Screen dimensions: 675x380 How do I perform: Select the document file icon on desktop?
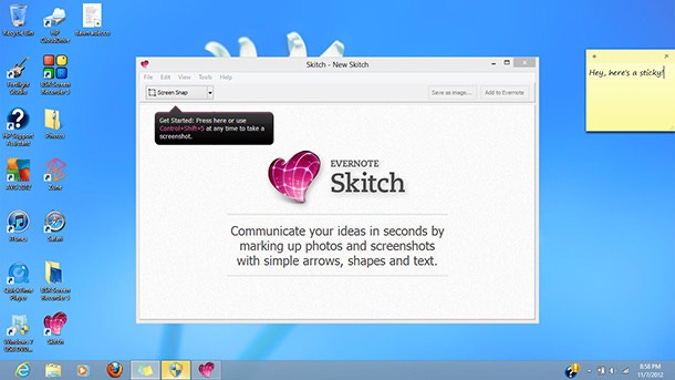[92, 20]
